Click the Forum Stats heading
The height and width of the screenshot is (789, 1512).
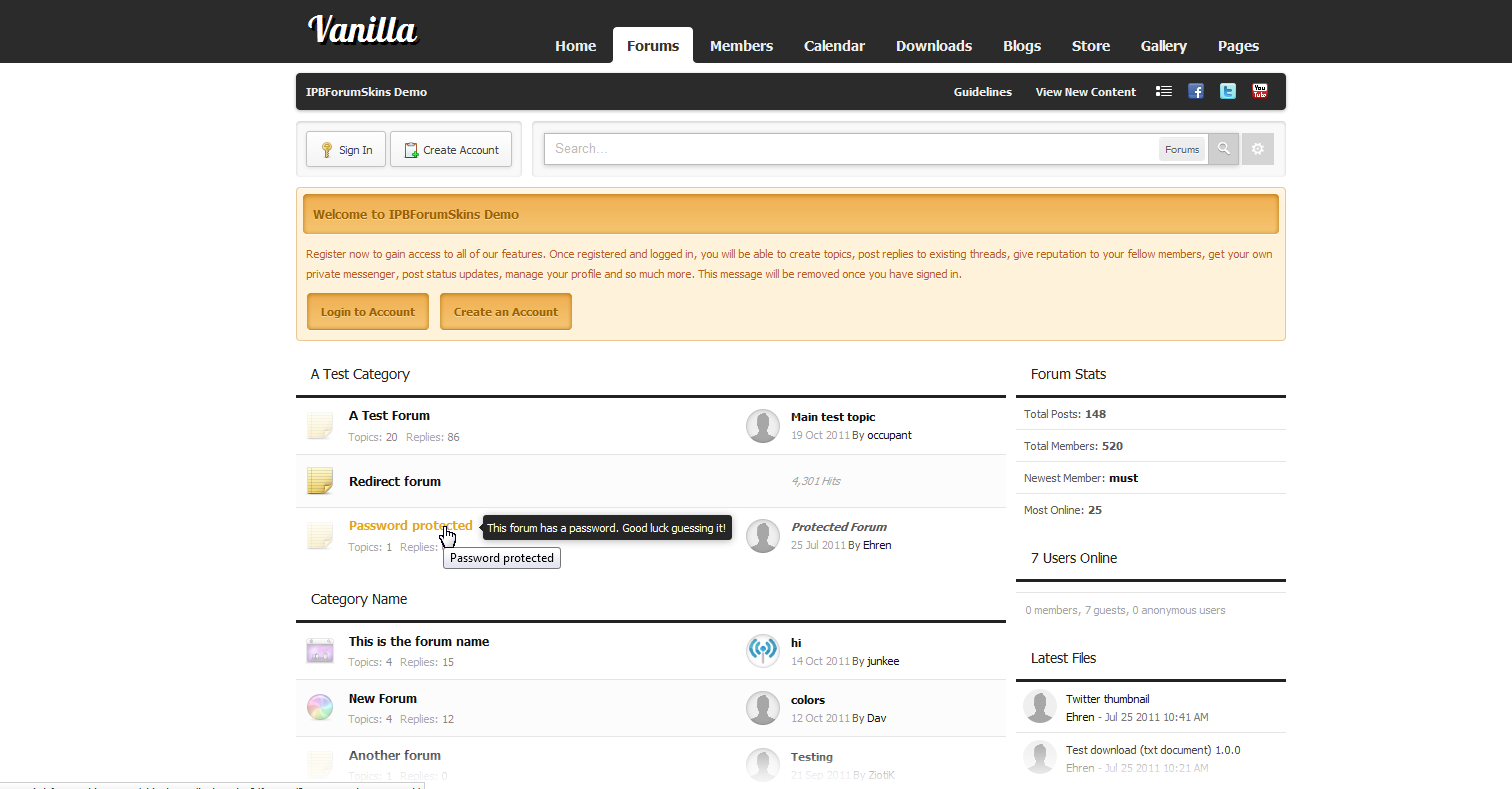click(x=1068, y=374)
